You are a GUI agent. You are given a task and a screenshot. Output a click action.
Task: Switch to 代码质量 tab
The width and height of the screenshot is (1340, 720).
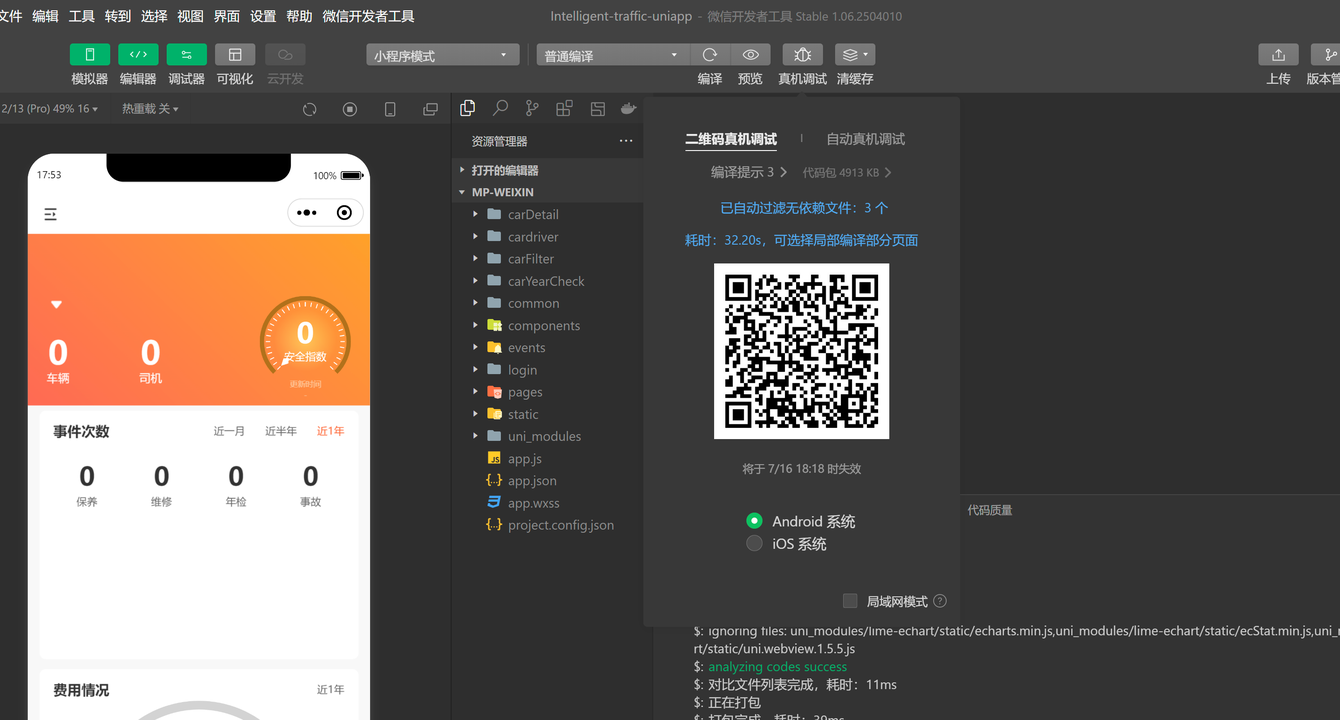point(990,510)
